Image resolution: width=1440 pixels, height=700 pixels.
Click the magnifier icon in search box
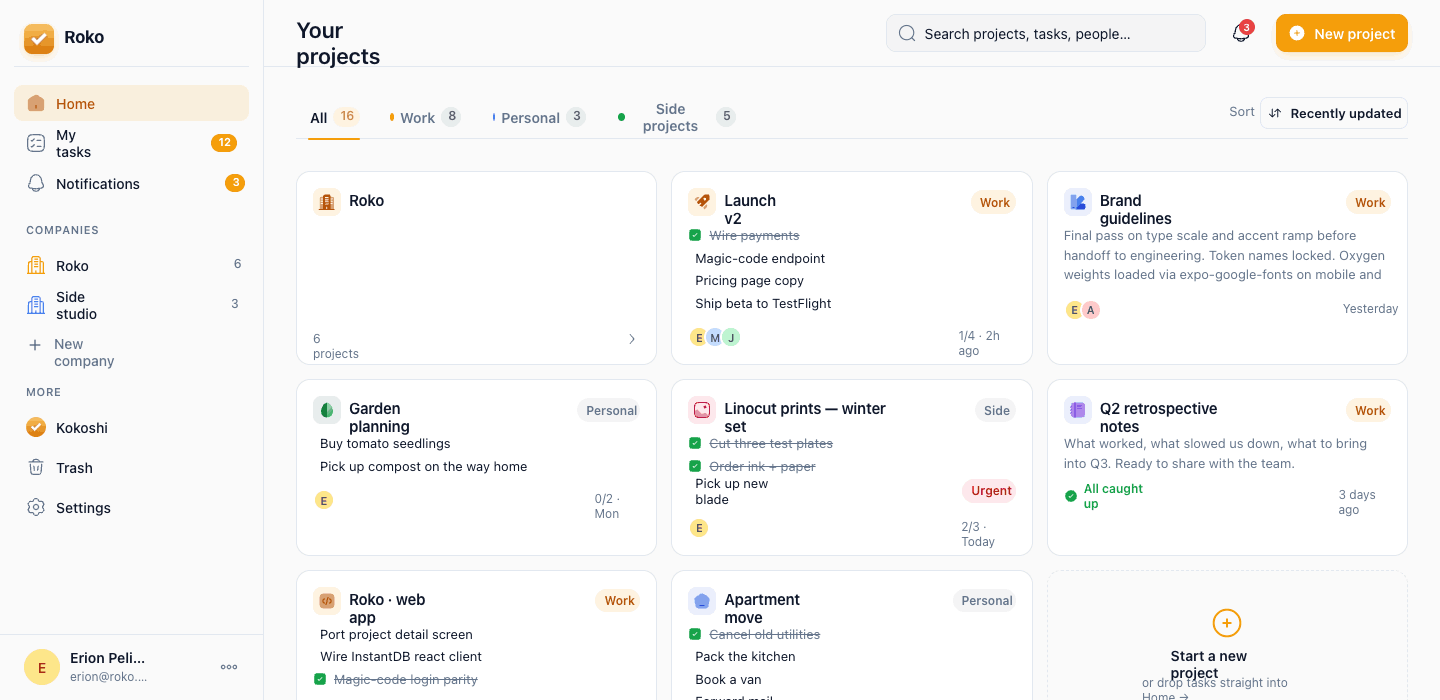(907, 33)
